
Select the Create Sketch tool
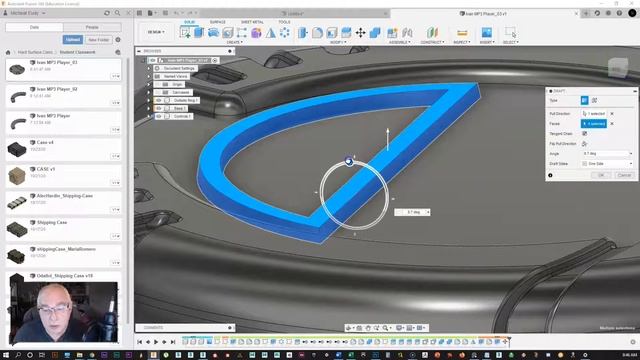pos(185,33)
